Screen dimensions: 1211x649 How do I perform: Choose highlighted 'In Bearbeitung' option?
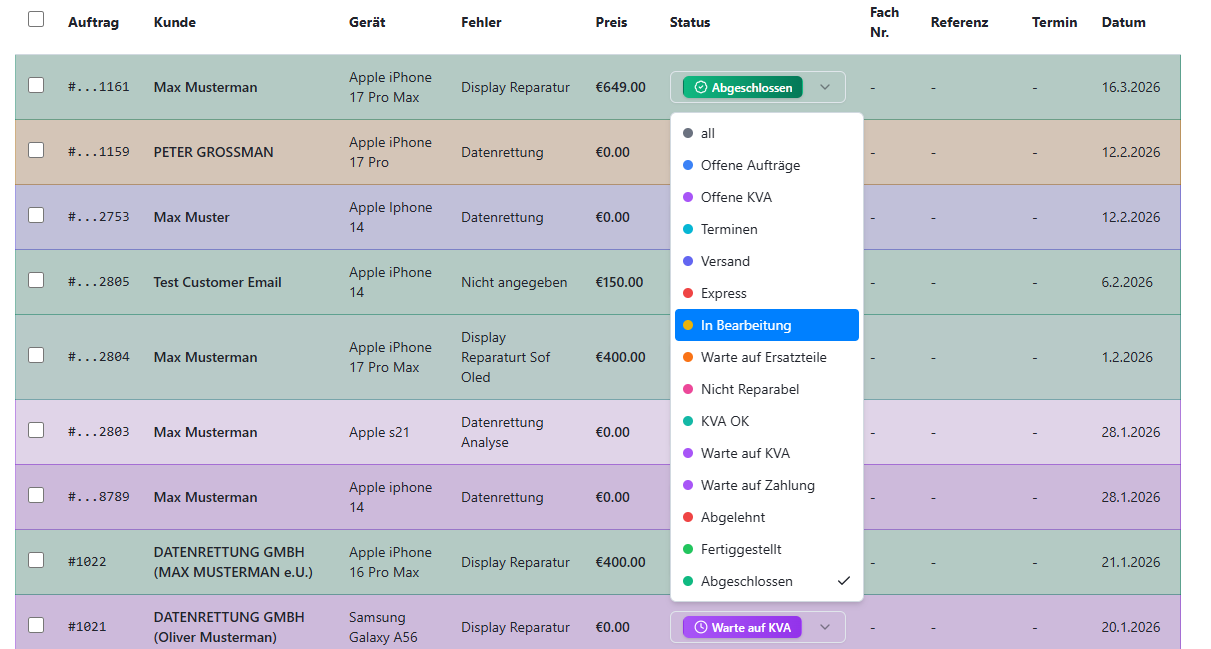767,325
